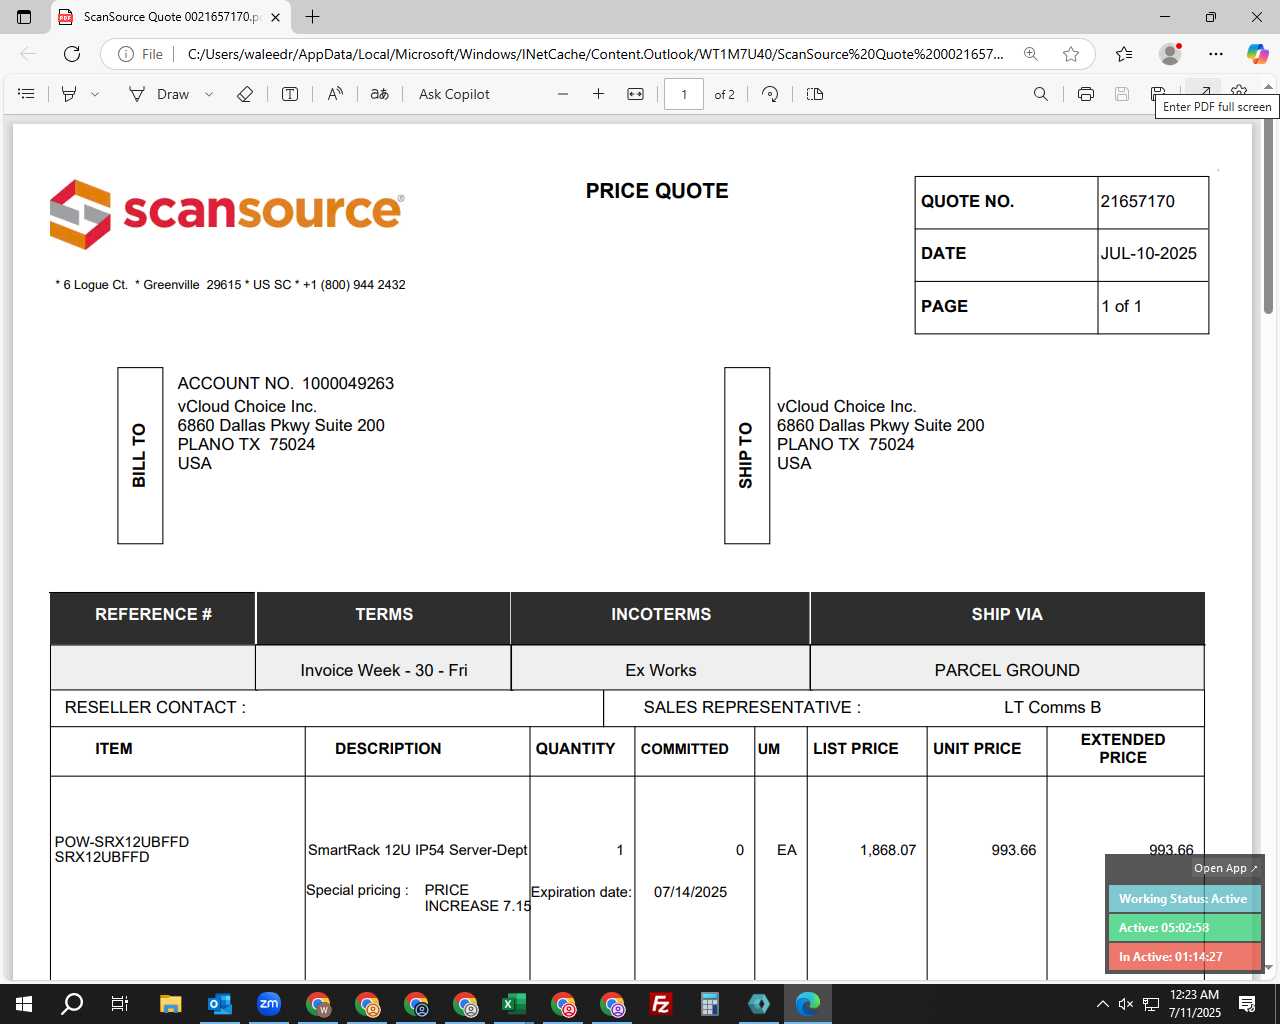Open the Copilot sidebar
Viewport: 1280px width, 1024px height.
[x=1257, y=54]
